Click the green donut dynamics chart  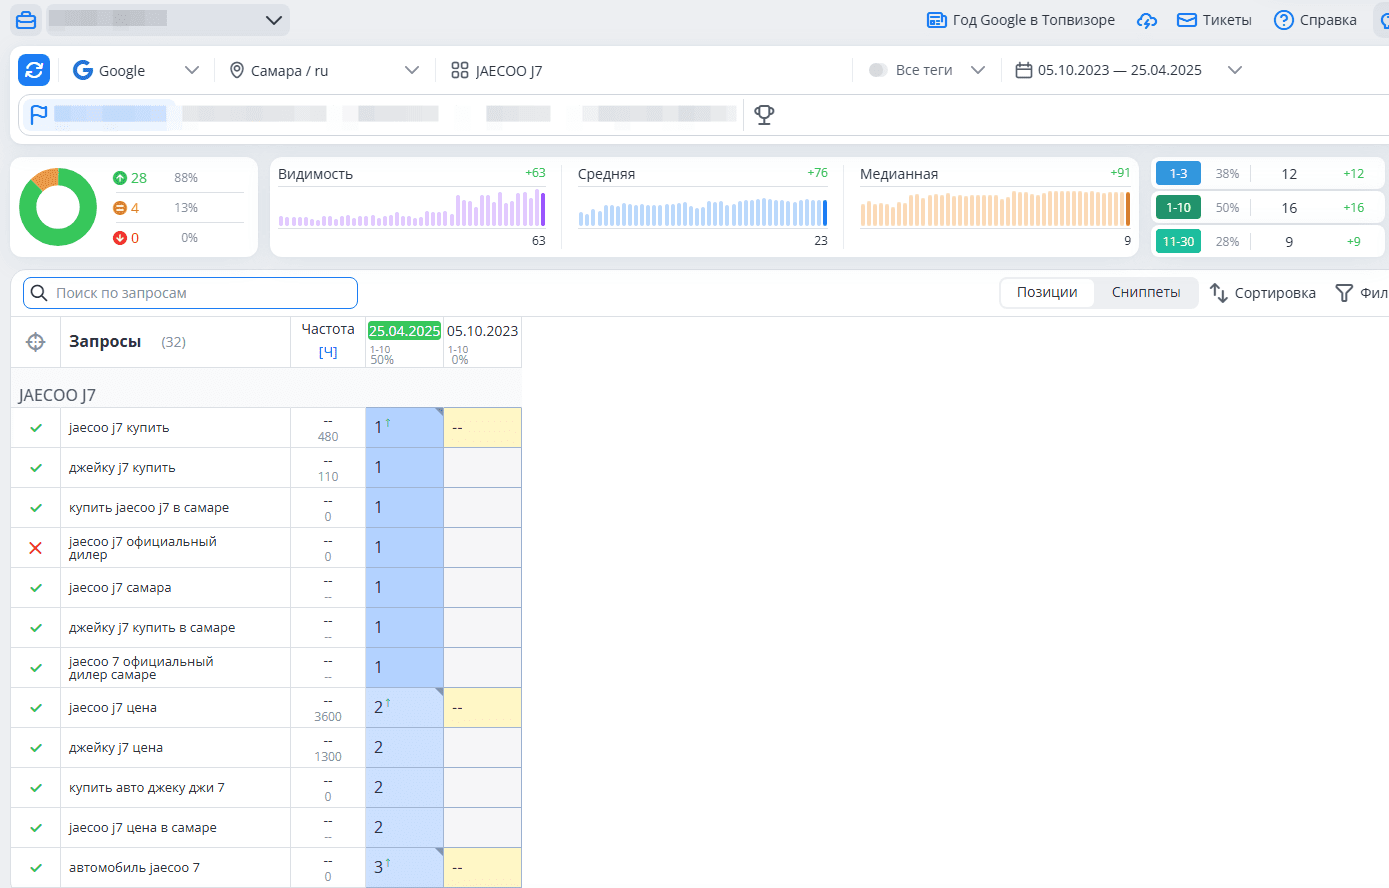[x=58, y=207]
